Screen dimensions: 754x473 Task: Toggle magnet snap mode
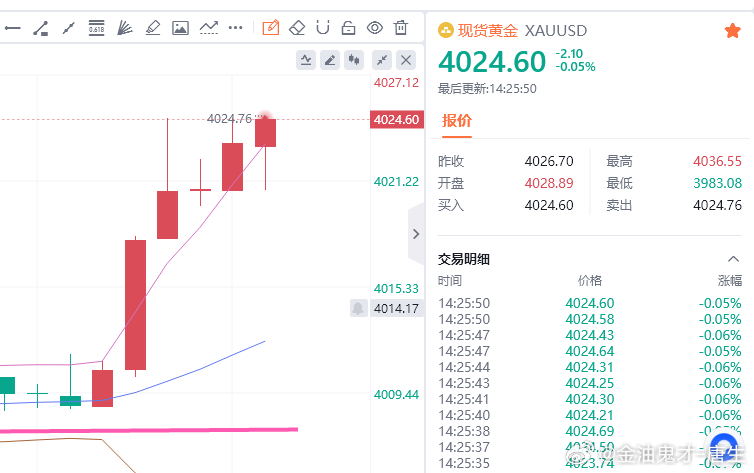(323, 28)
